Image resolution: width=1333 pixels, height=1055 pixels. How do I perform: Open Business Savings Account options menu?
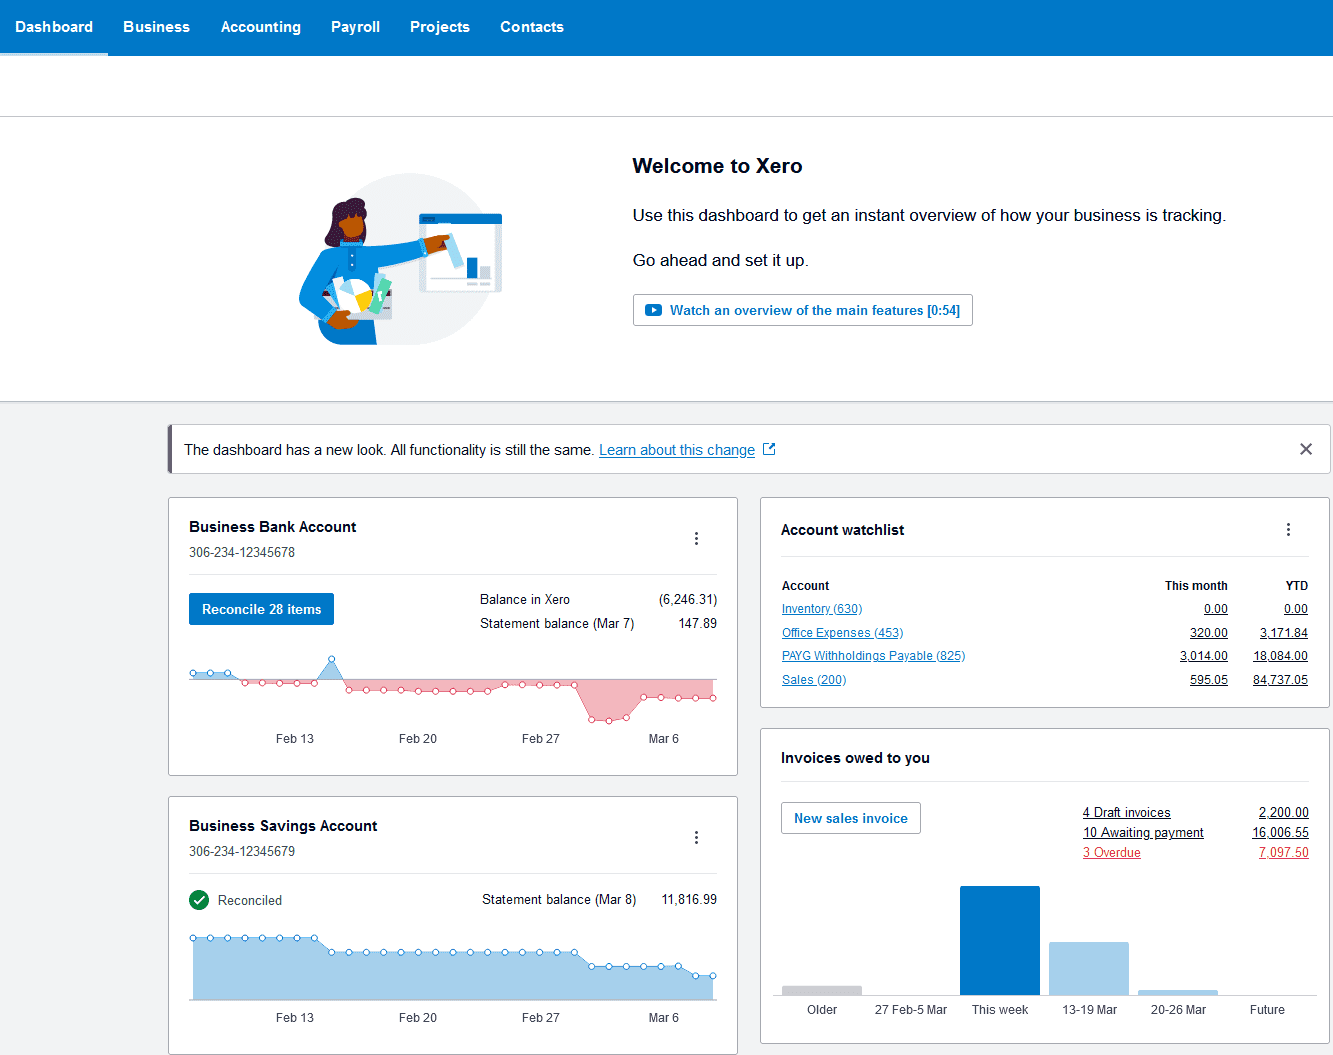click(696, 837)
